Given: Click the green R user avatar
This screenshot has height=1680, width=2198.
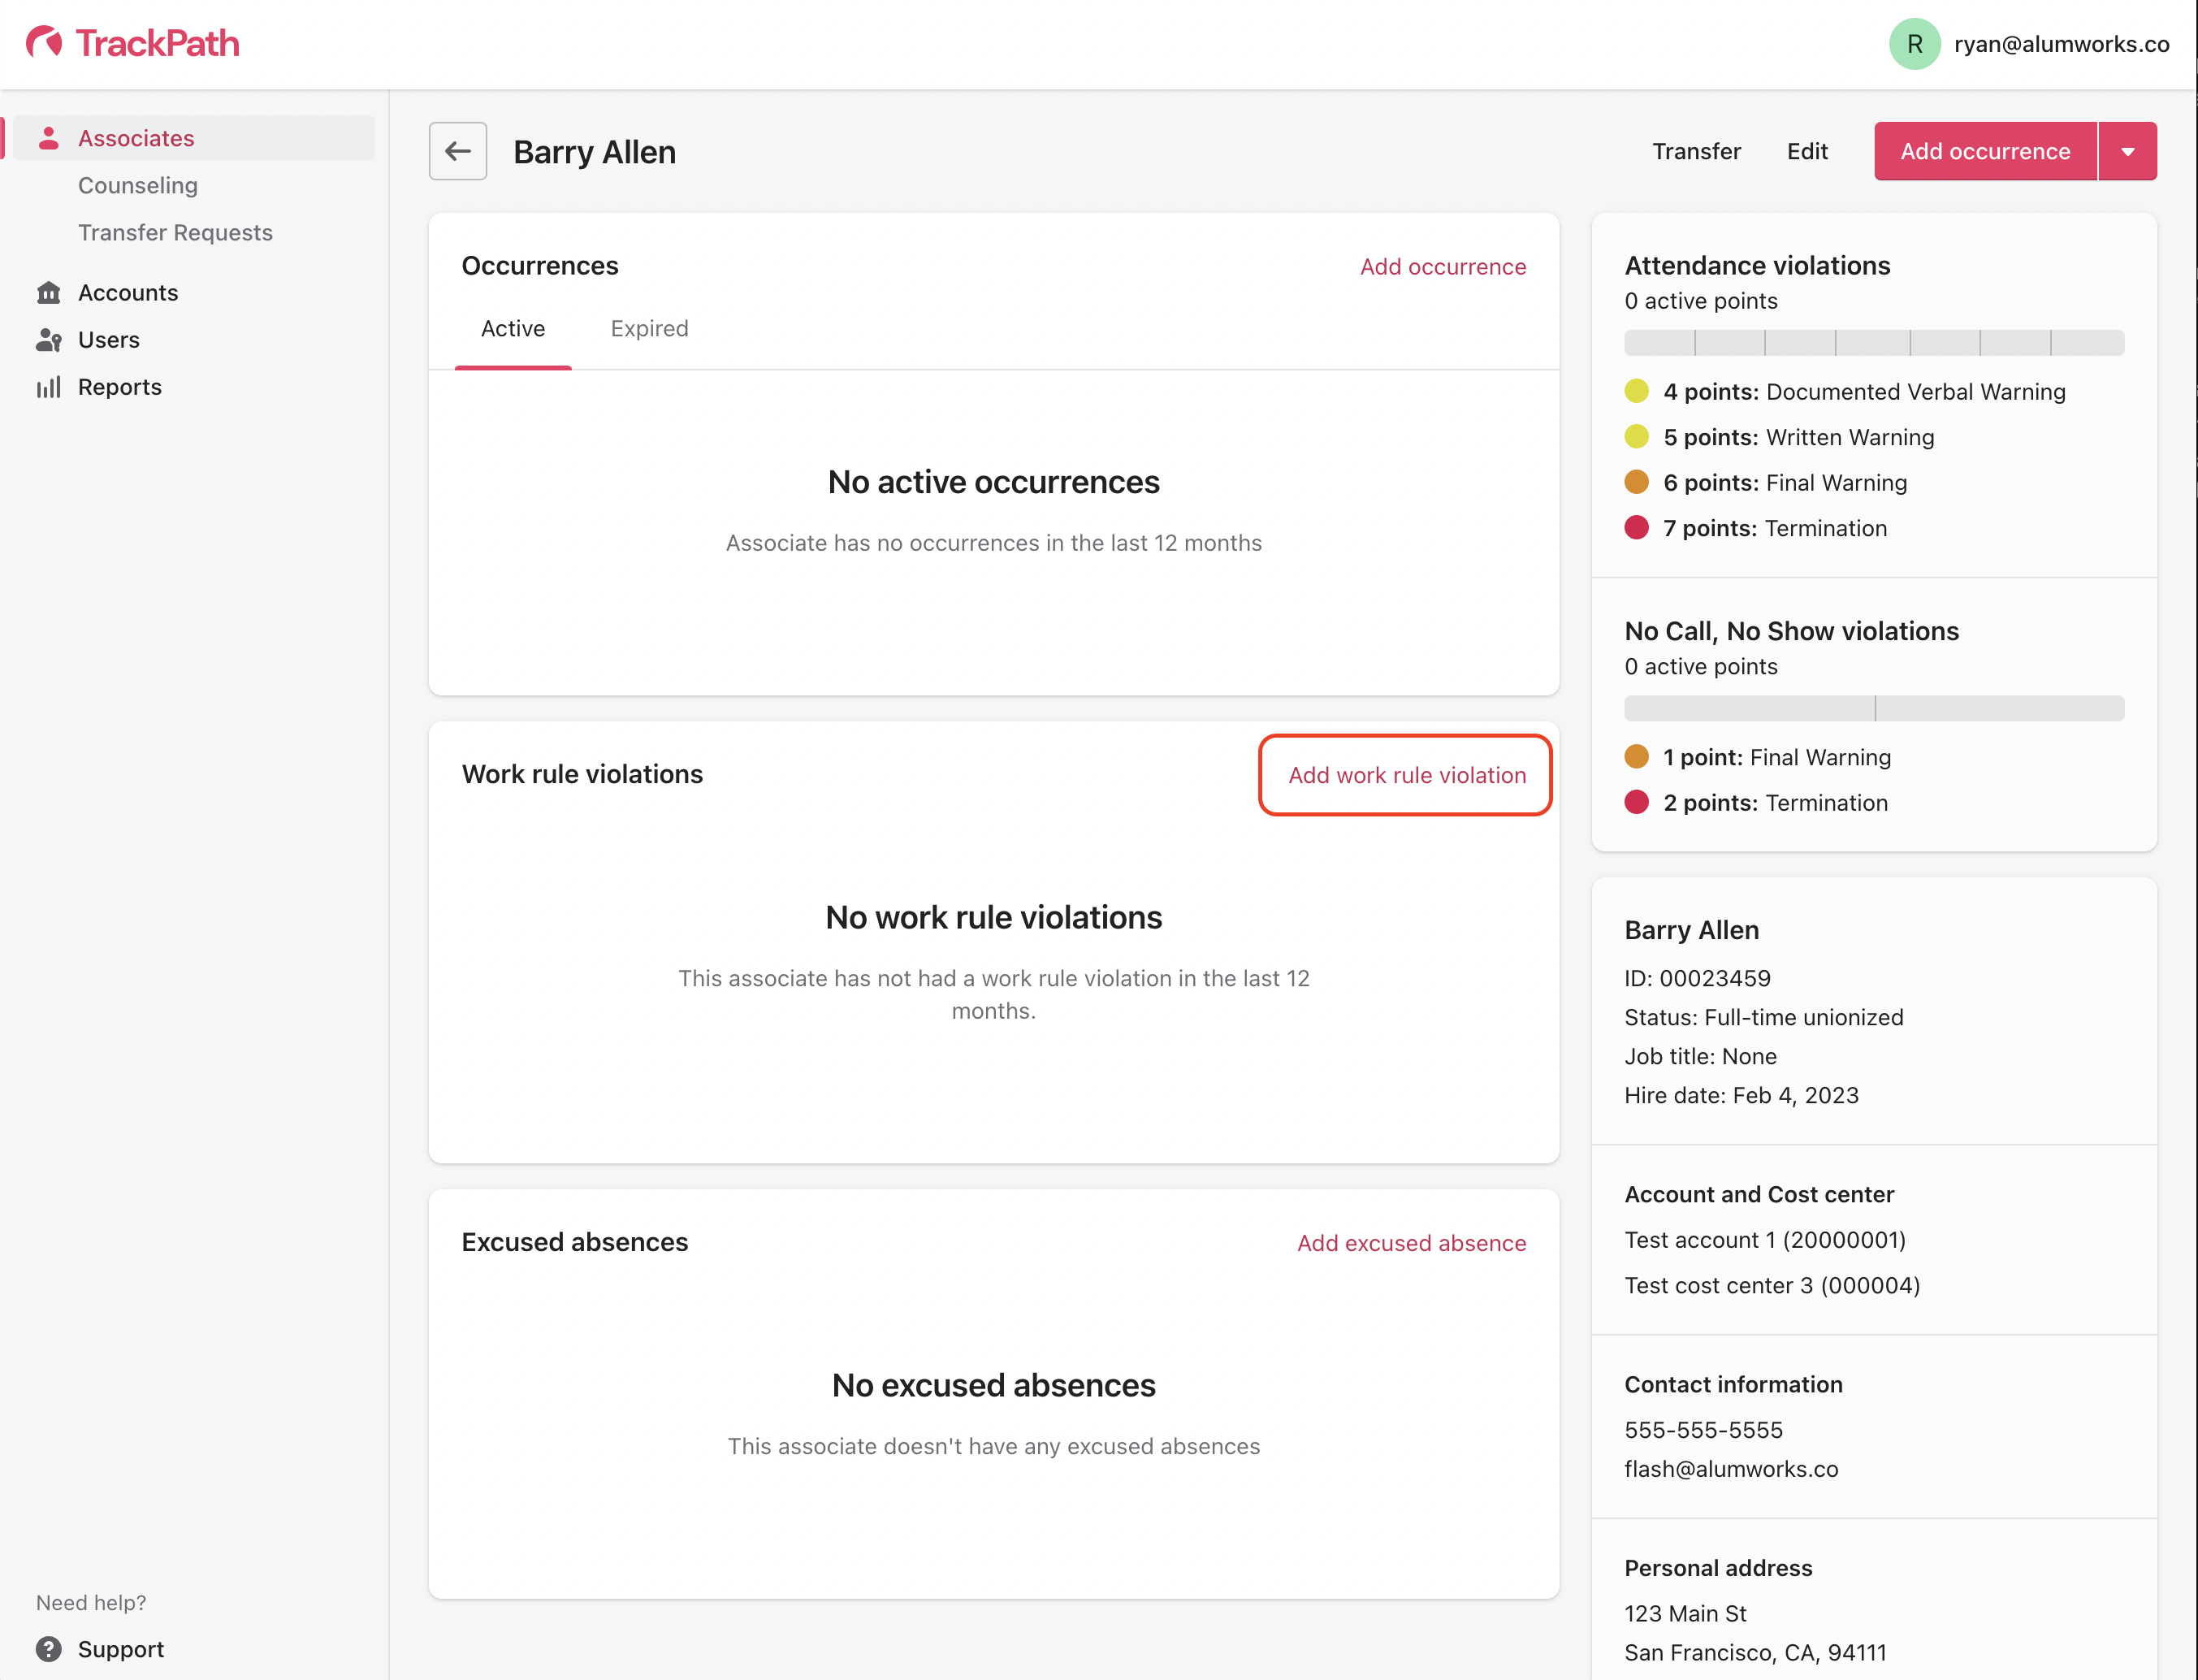Looking at the screenshot, I should [1914, 44].
